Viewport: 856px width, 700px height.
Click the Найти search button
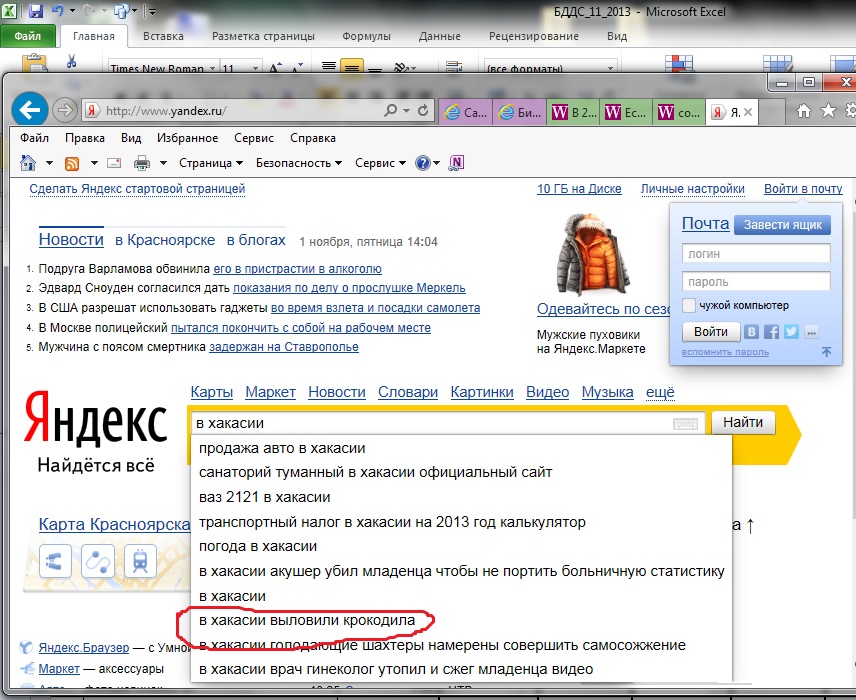click(743, 422)
